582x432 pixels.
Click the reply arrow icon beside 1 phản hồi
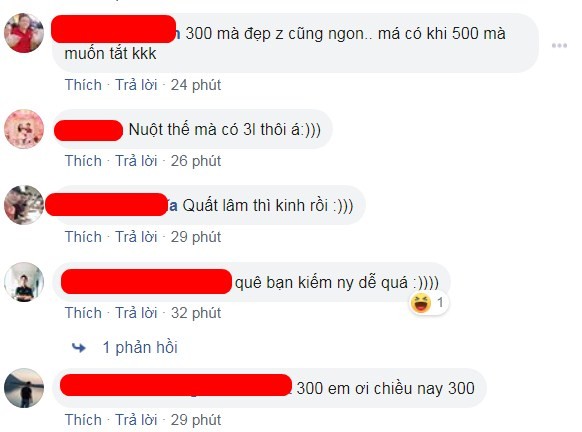click(78, 348)
